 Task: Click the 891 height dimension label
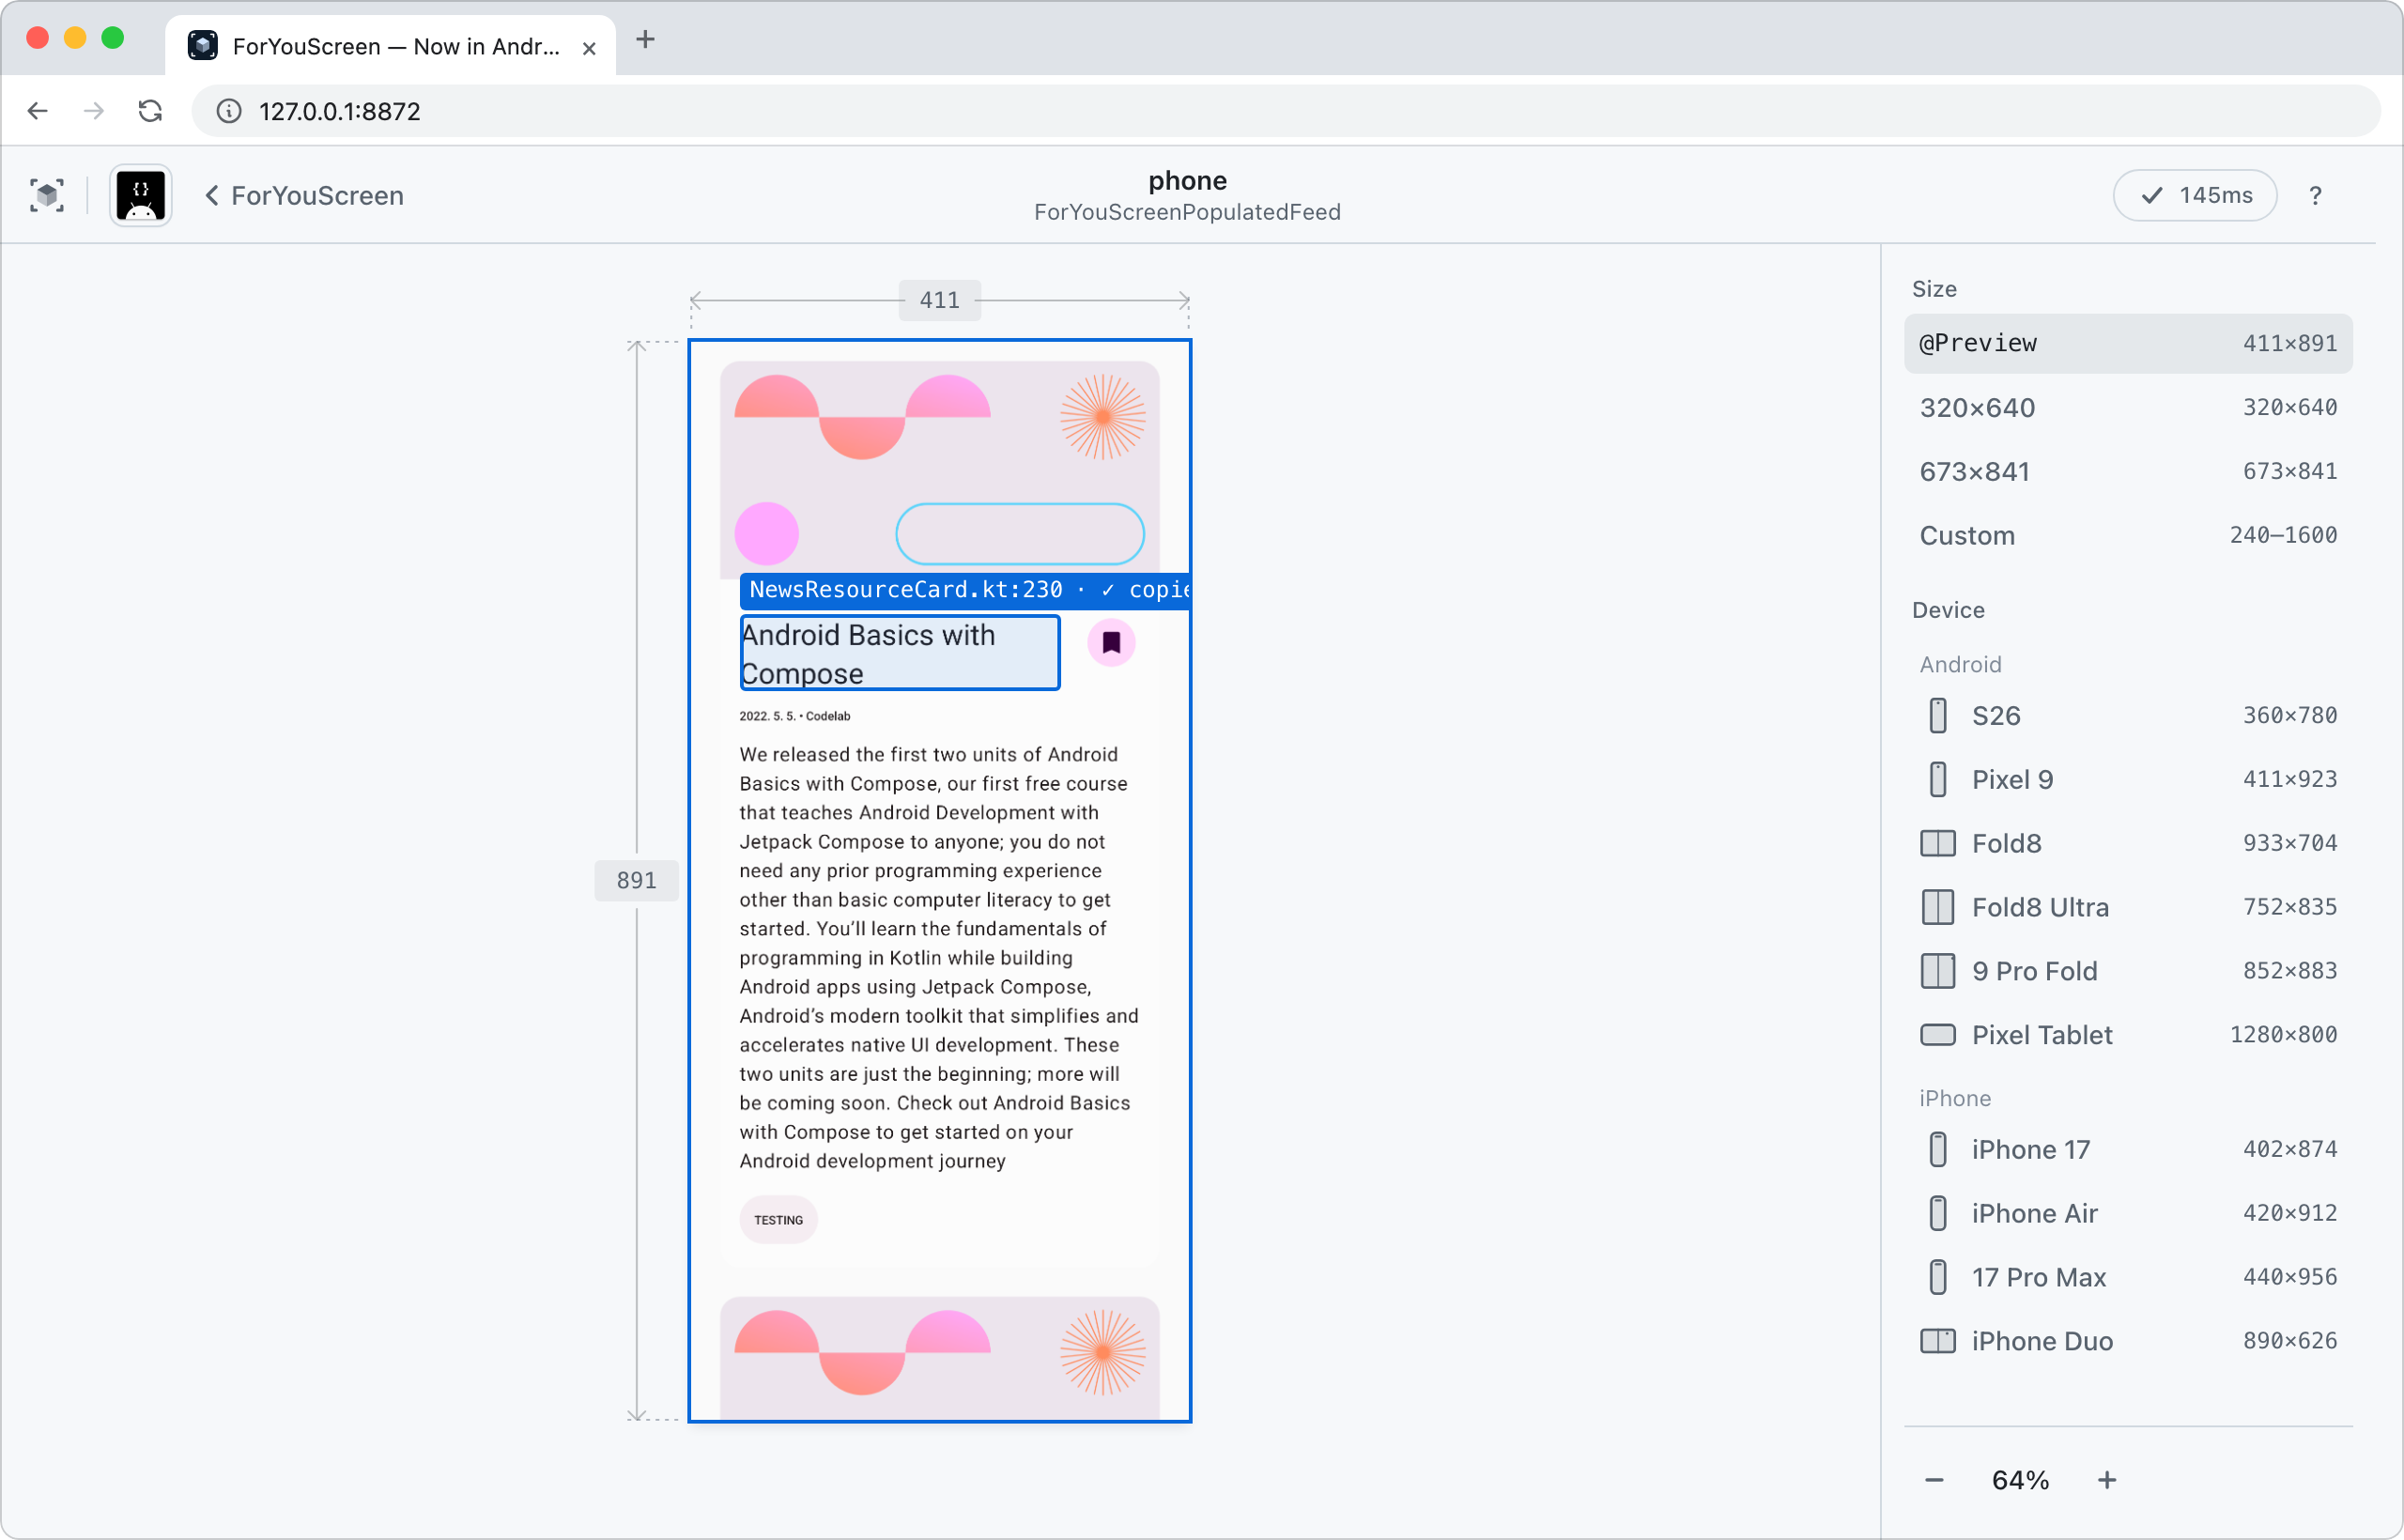[636, 880]
